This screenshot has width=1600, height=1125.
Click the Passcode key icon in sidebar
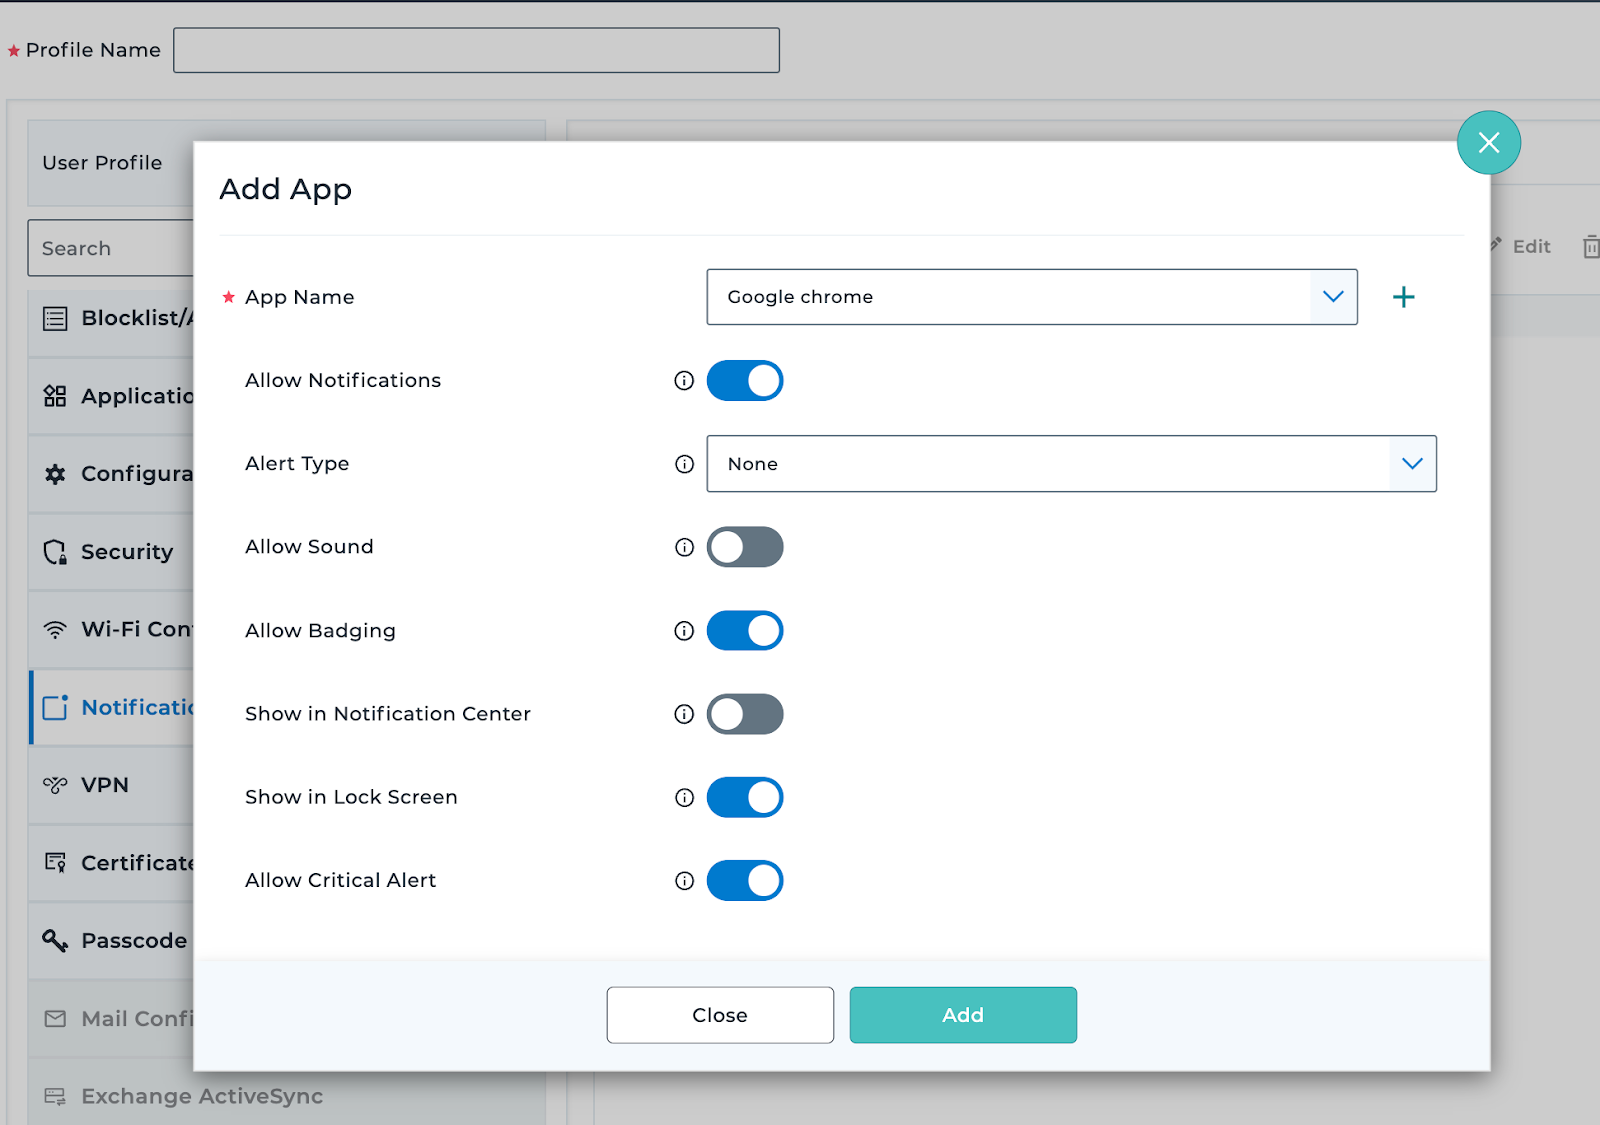pyautogui.click(x=55, y=940)
